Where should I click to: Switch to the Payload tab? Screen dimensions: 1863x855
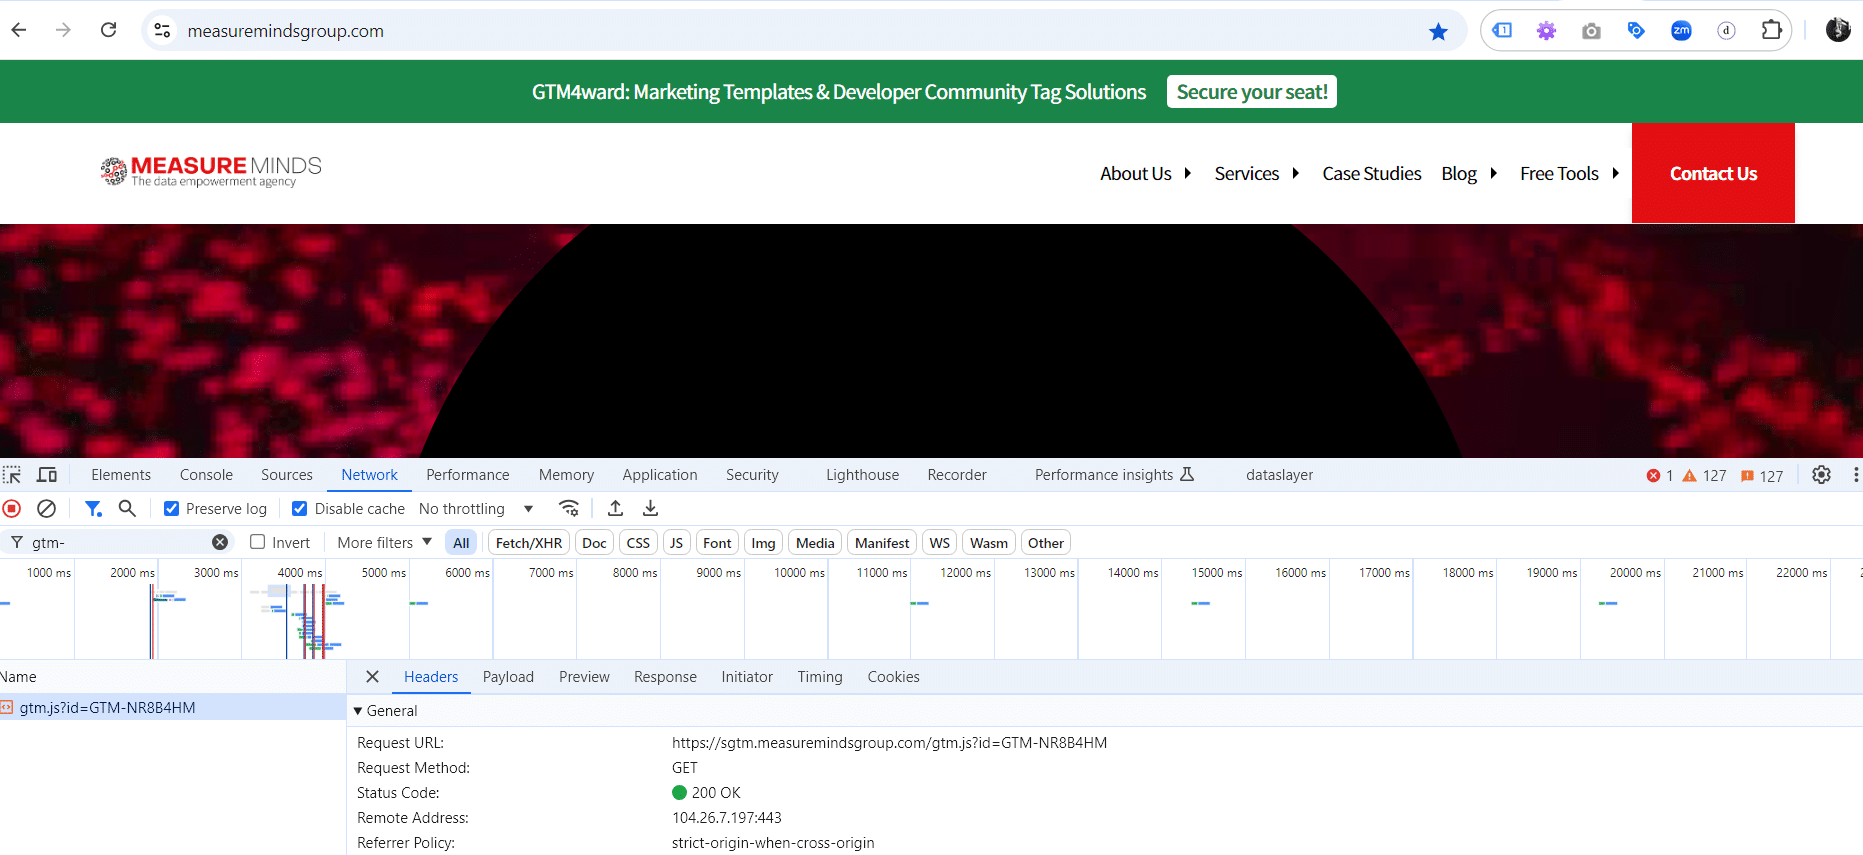coord(508,677)
